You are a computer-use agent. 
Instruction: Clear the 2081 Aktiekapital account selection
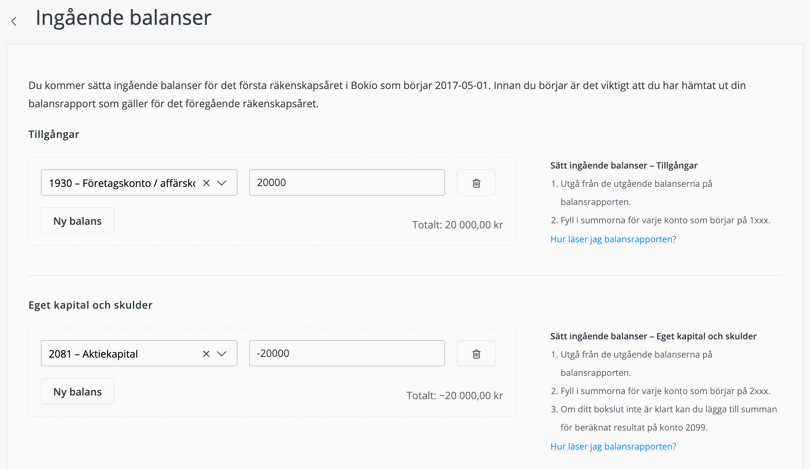coord(206,354)
